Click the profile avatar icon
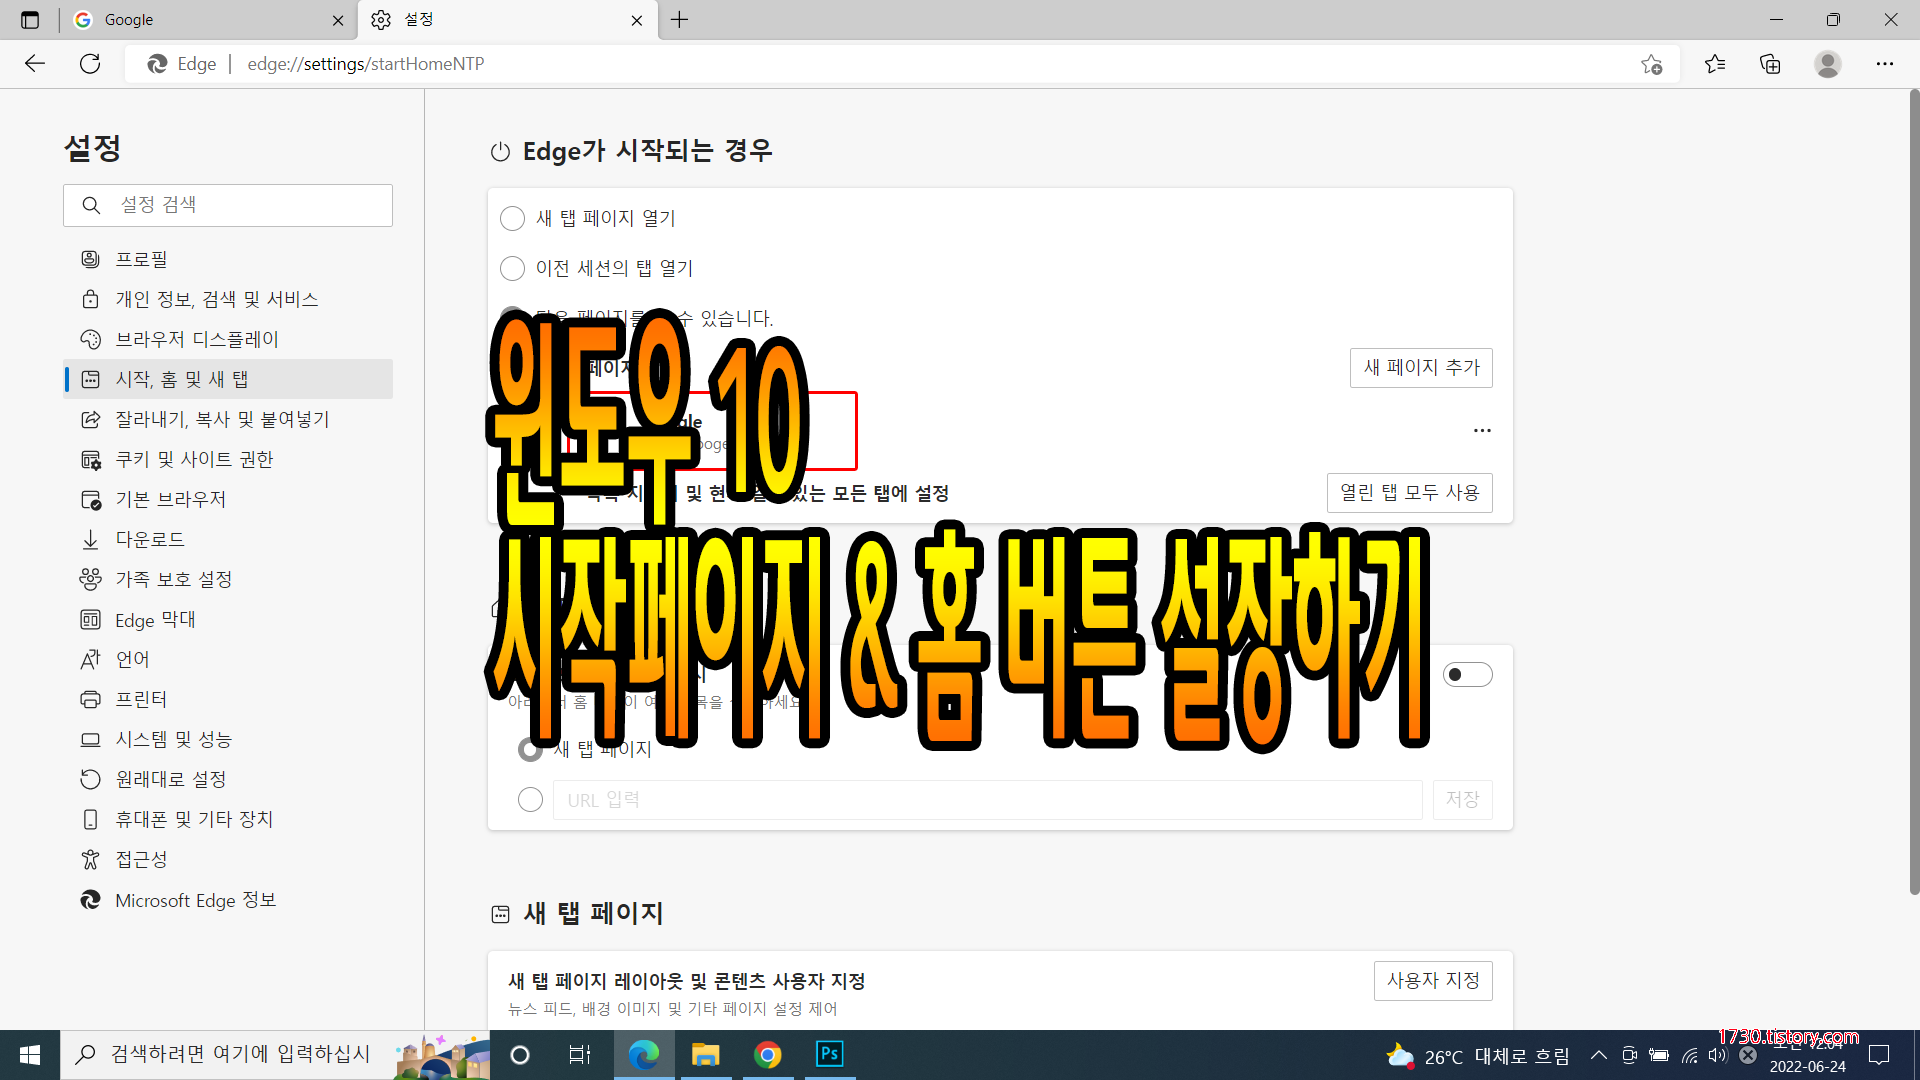The height and width of the screenshot is (1080, 1920). [1827, 64]
